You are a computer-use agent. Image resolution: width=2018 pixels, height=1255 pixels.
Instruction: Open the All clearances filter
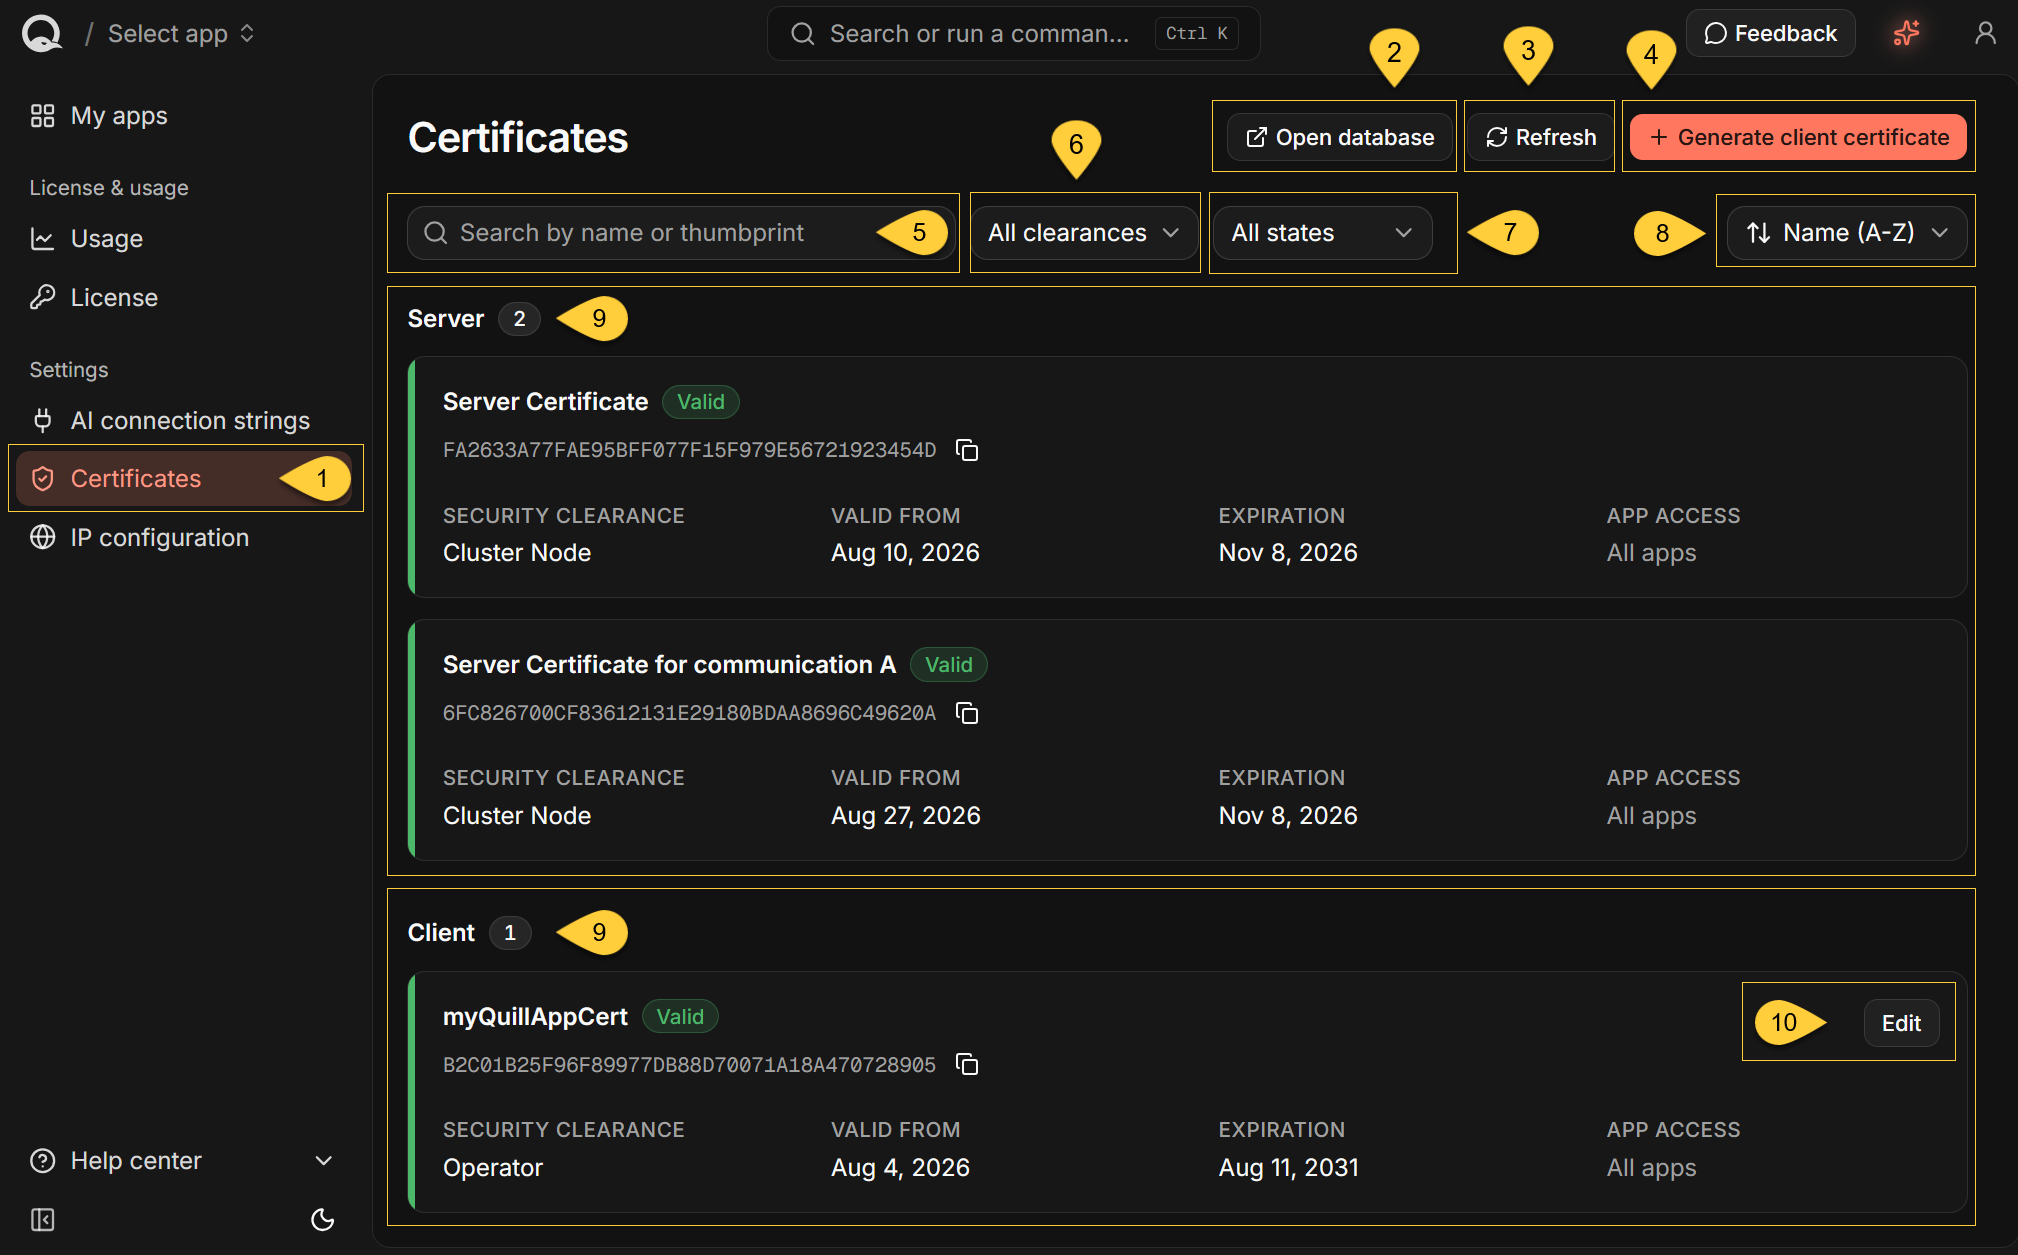tap(1084, 233)
